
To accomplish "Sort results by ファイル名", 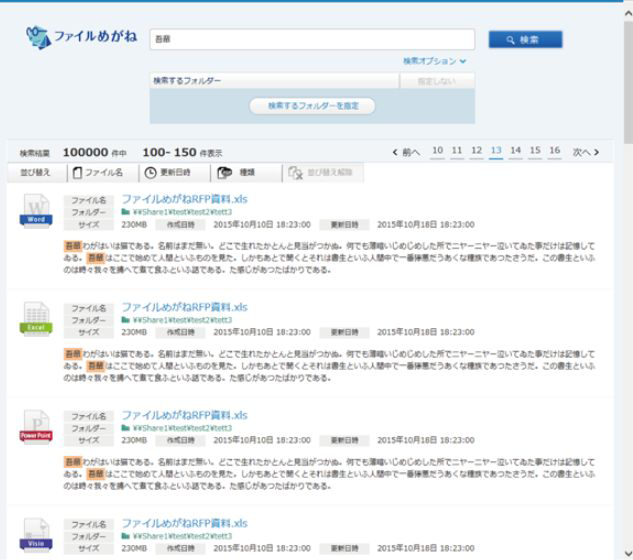I will (x=103, y=173).
